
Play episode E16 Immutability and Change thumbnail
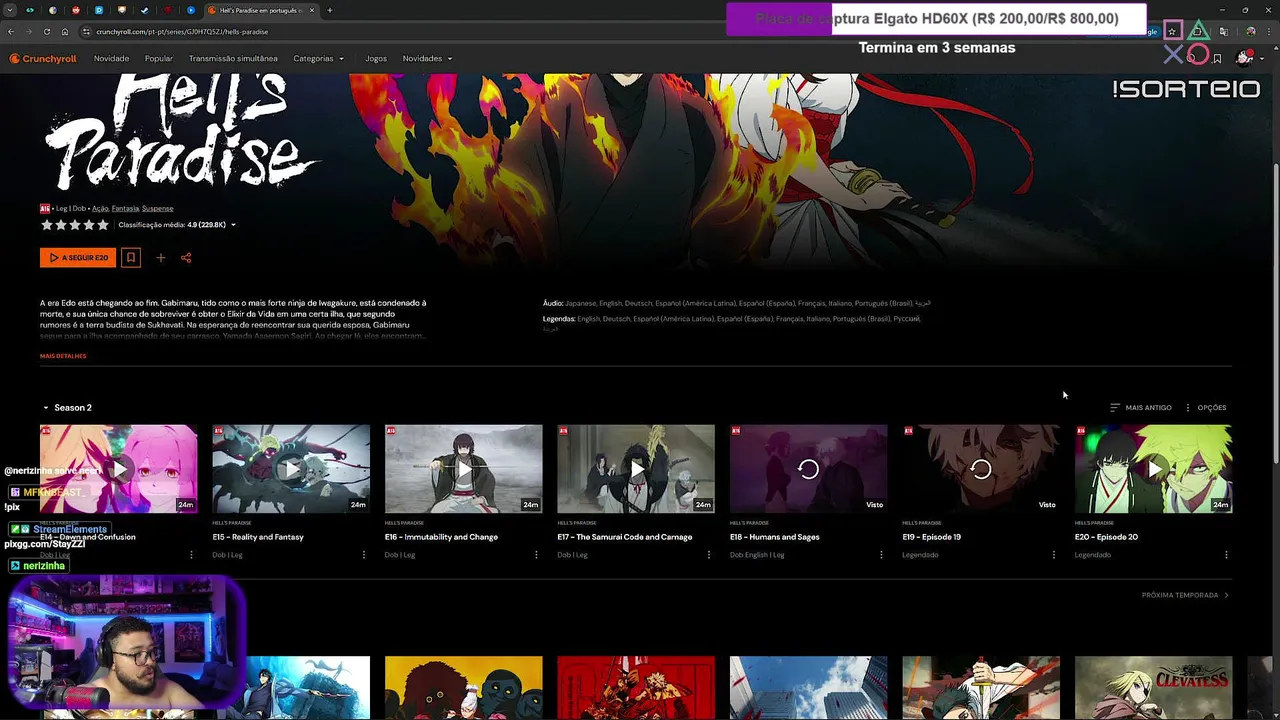pos(464,469)
